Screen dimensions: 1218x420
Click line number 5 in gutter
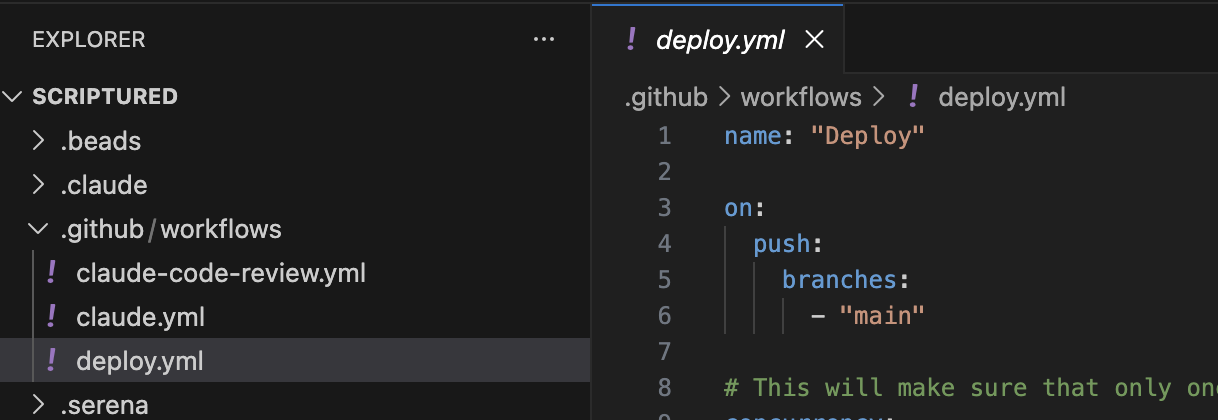(665, 279)
